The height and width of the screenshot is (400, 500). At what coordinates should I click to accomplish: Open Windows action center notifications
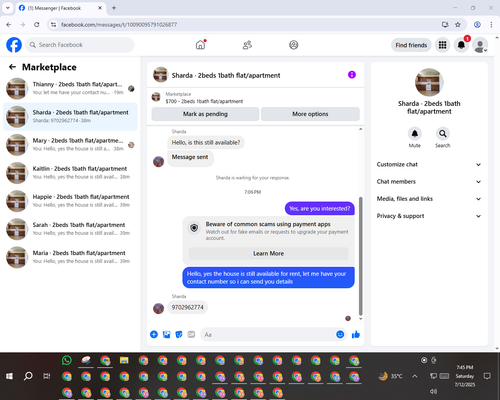point(487,376)
